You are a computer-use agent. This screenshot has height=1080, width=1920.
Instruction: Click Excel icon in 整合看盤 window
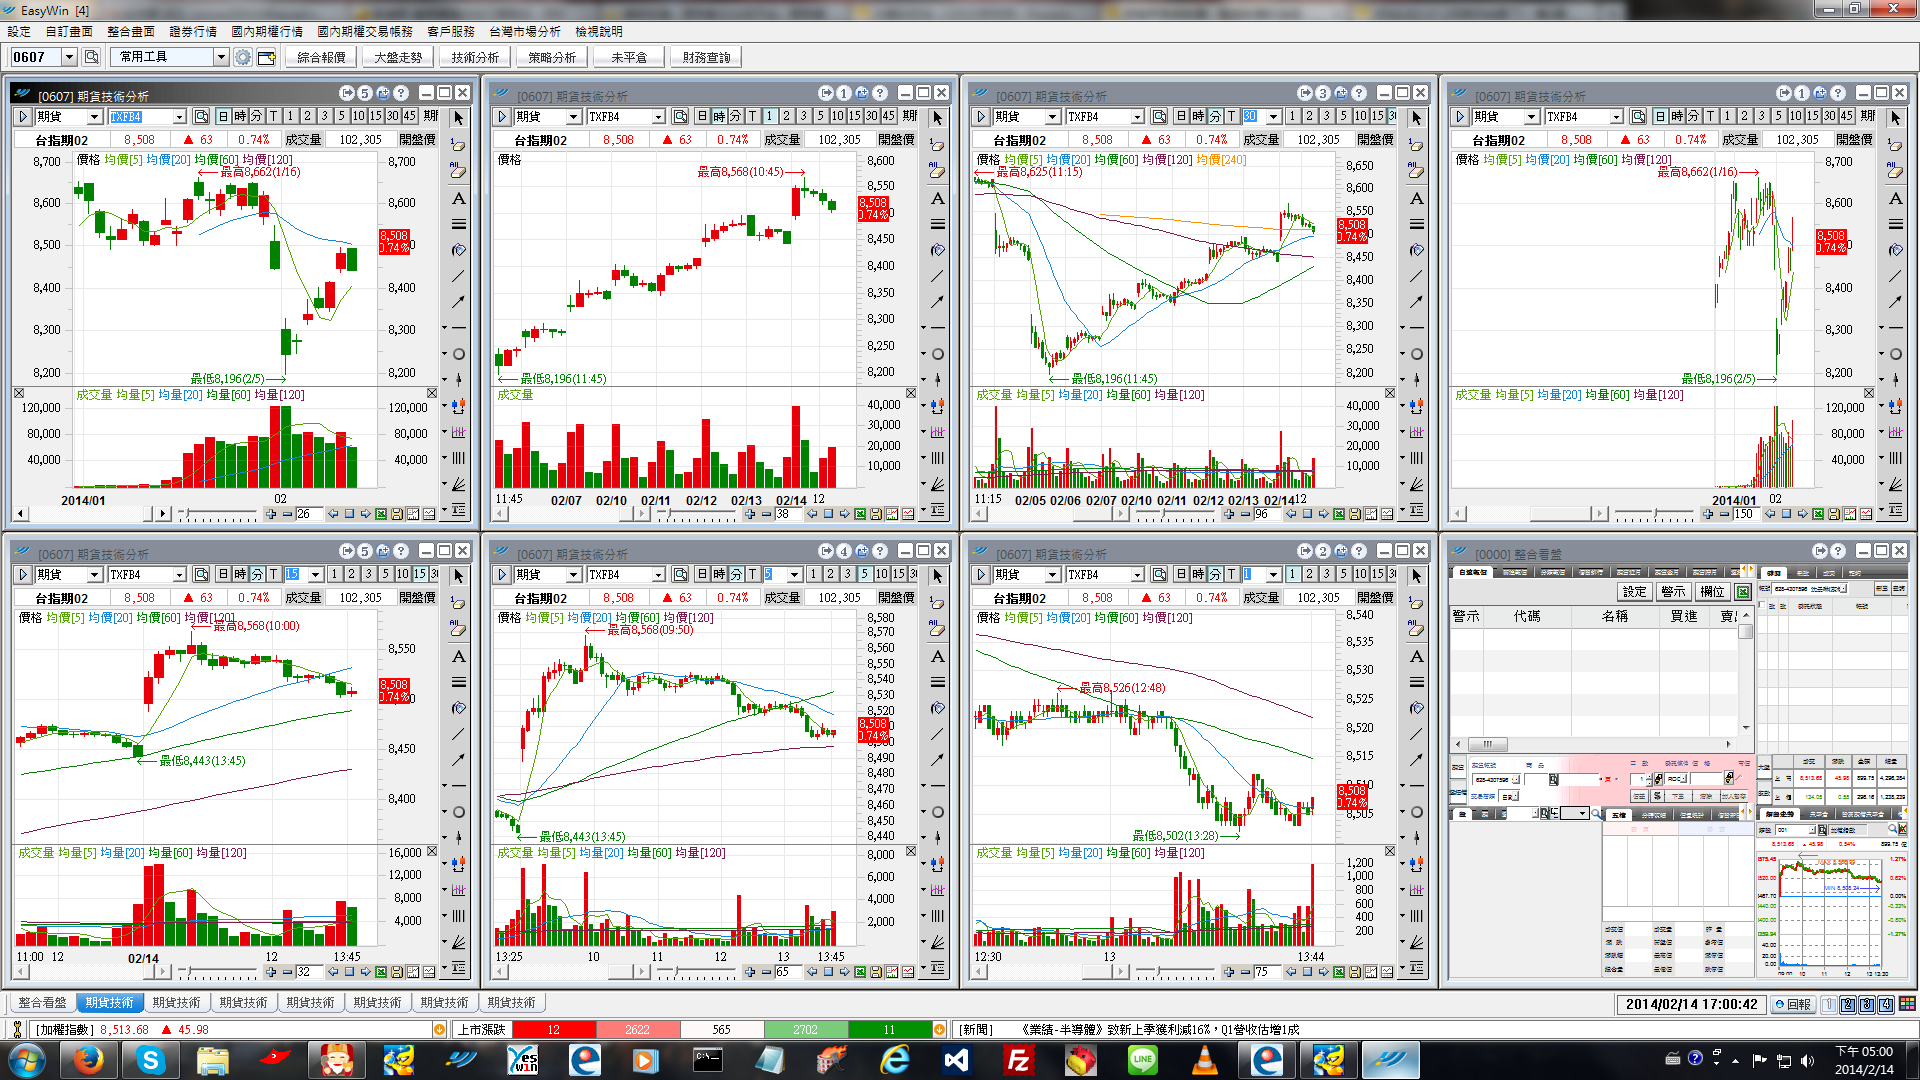point(1743,592)
